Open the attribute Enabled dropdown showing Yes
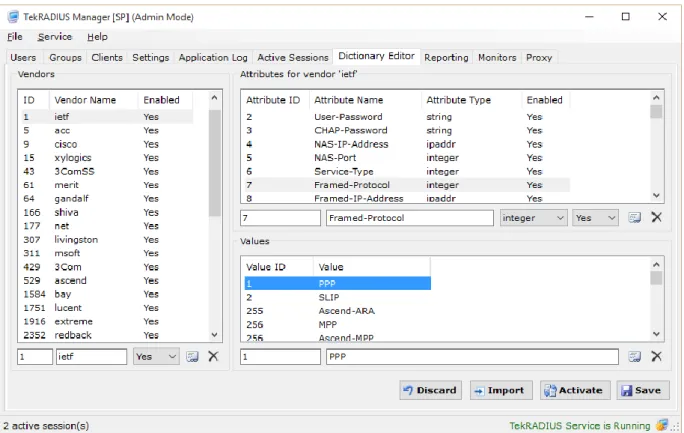The image size is (684, 433). tap(595, 218)
